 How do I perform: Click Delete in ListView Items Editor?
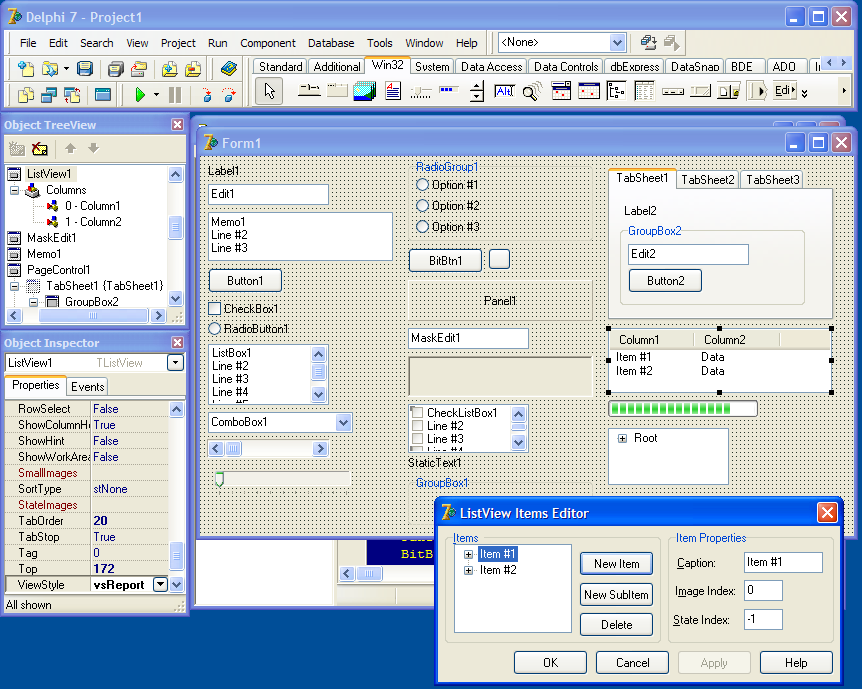click(616, 625)
